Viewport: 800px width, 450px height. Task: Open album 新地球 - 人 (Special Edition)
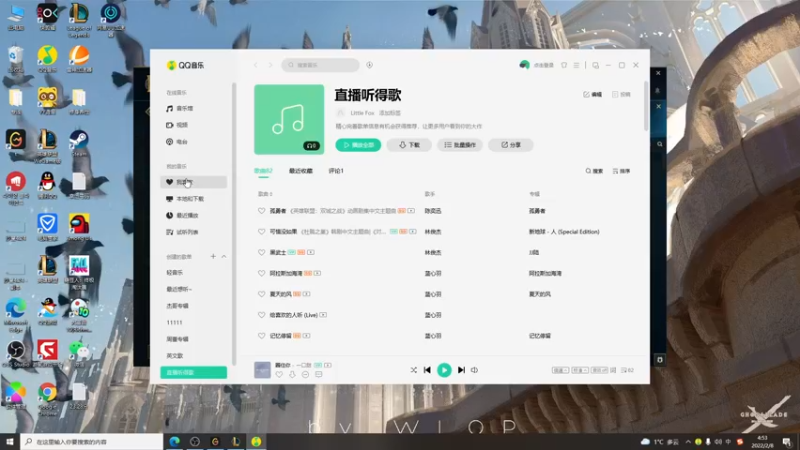(564, 232)
